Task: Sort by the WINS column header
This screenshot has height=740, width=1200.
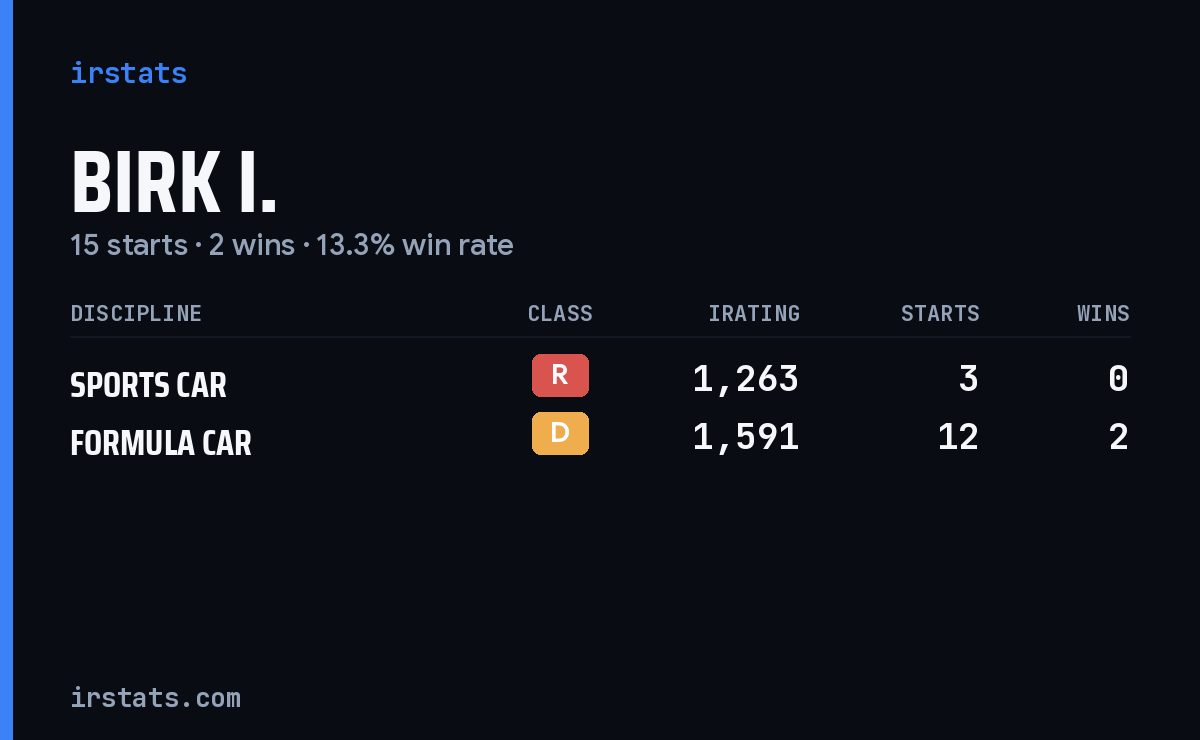Action: click(x=1103, y=314)
